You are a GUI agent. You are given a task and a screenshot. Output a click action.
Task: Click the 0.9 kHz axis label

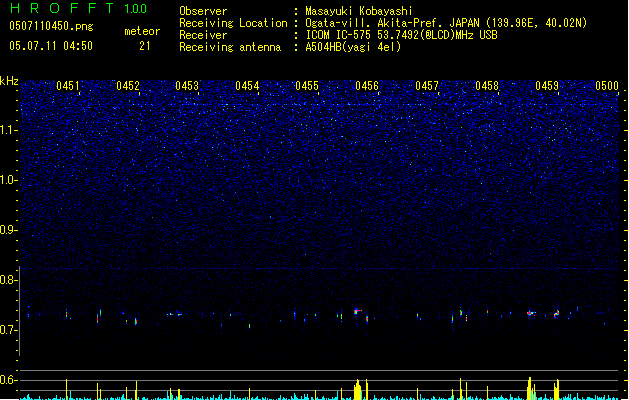8,230
